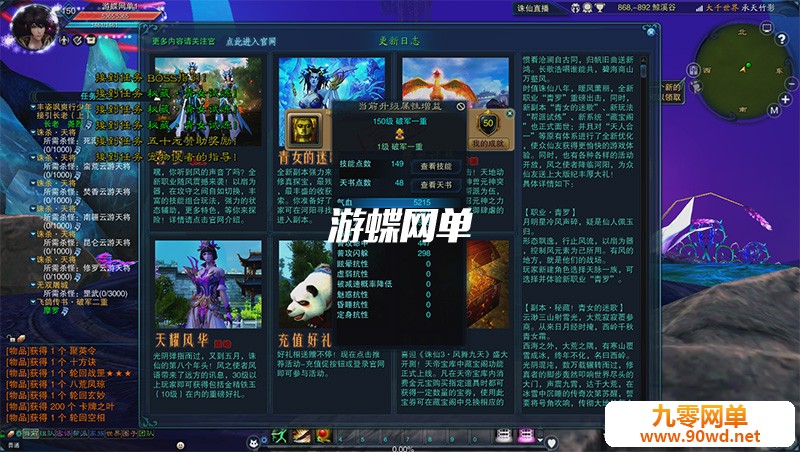Use the slashing blades skill slot
800x452 pixels.
point(301,436)
